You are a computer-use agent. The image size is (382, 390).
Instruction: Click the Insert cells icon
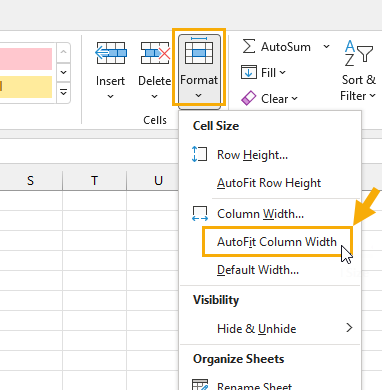coord(111,53)
